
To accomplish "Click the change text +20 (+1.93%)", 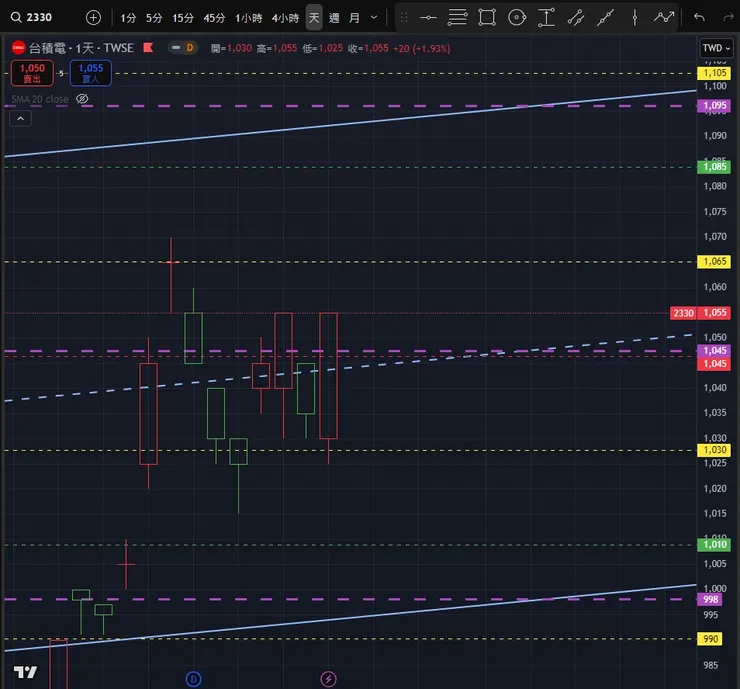I will click(422, 48).
